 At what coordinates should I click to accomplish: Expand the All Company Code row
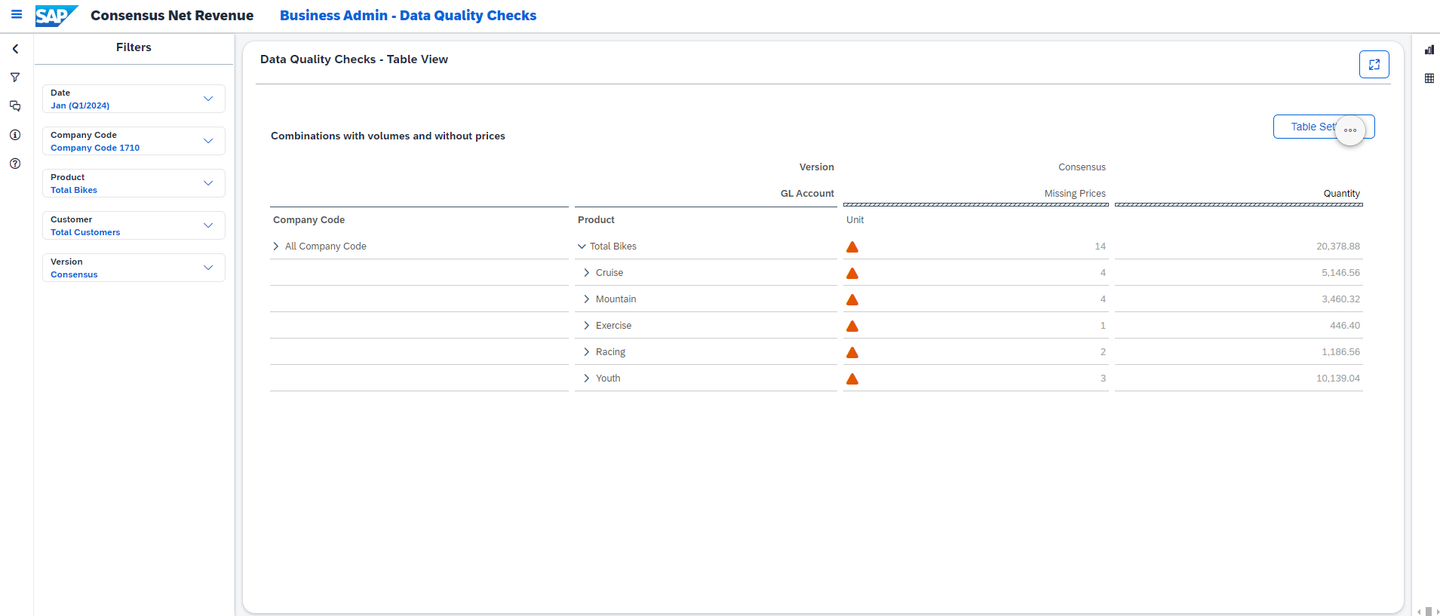click(277, 246)
